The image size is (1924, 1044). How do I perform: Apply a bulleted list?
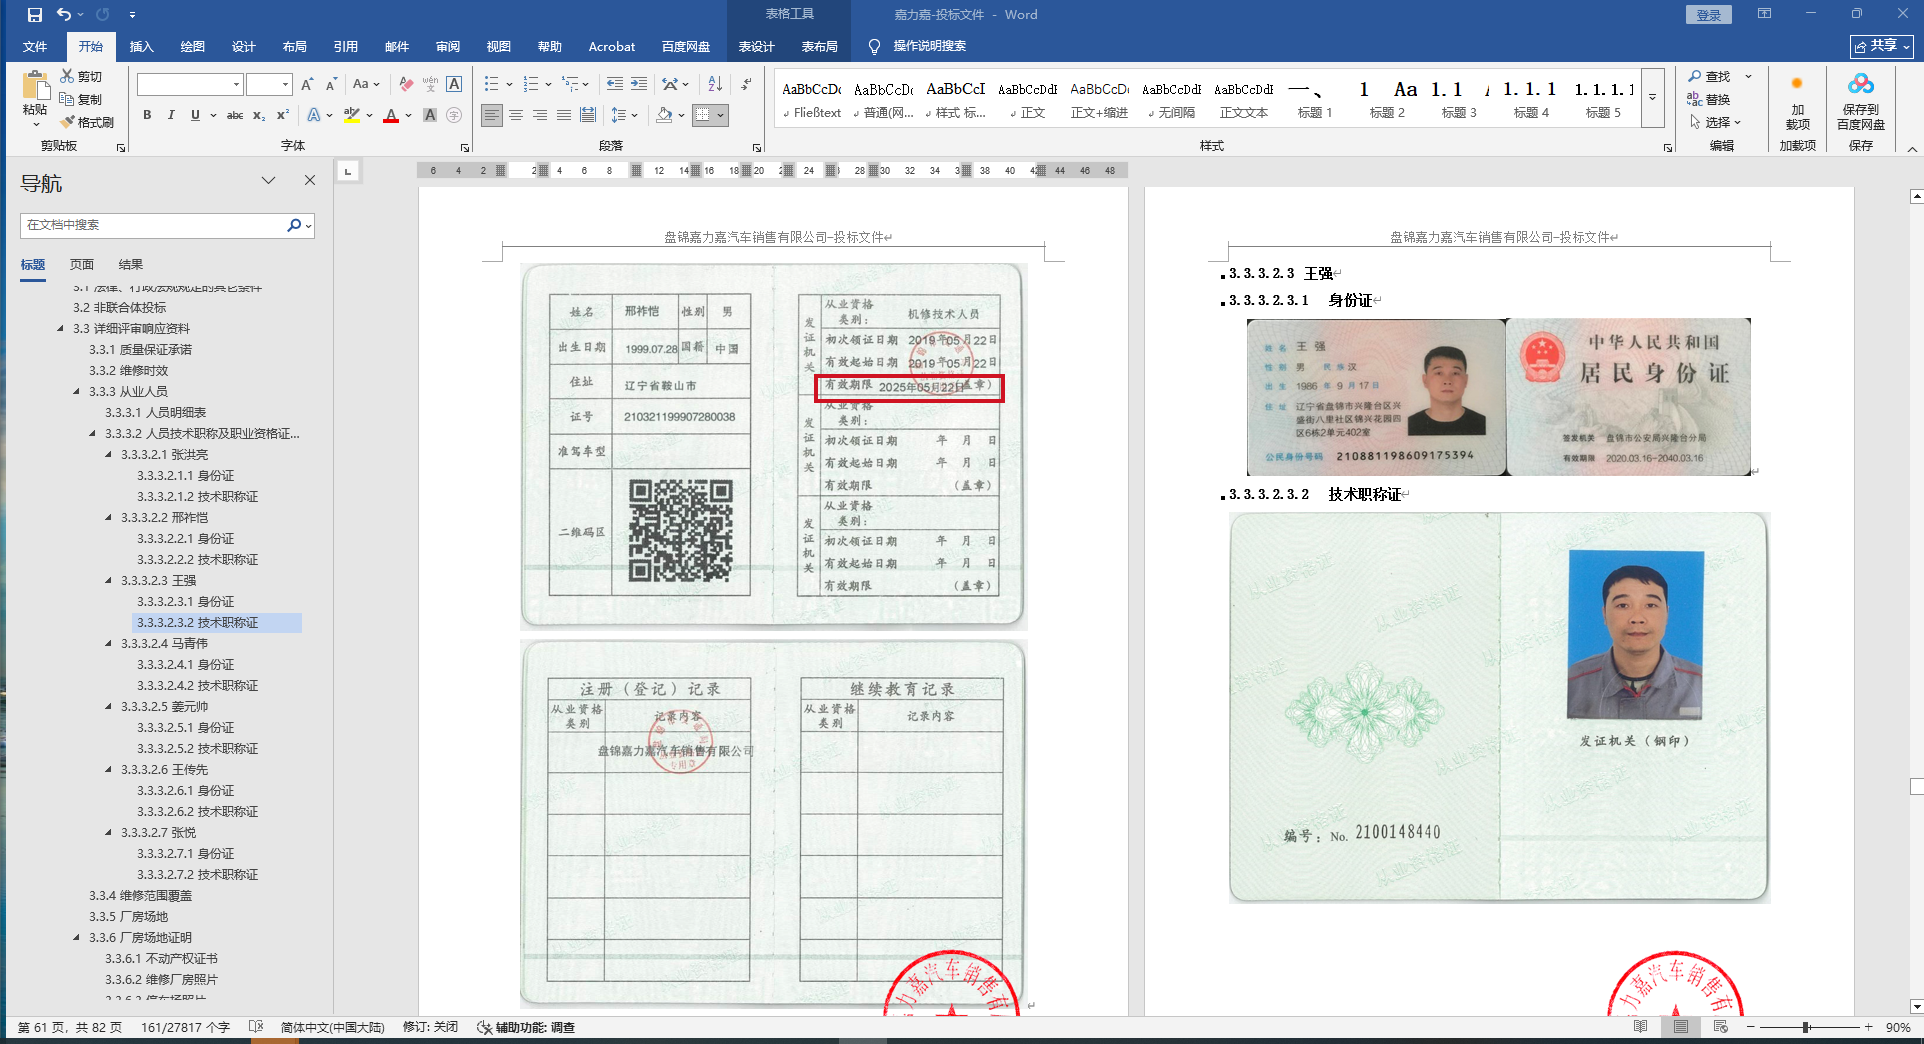[491, 84]
